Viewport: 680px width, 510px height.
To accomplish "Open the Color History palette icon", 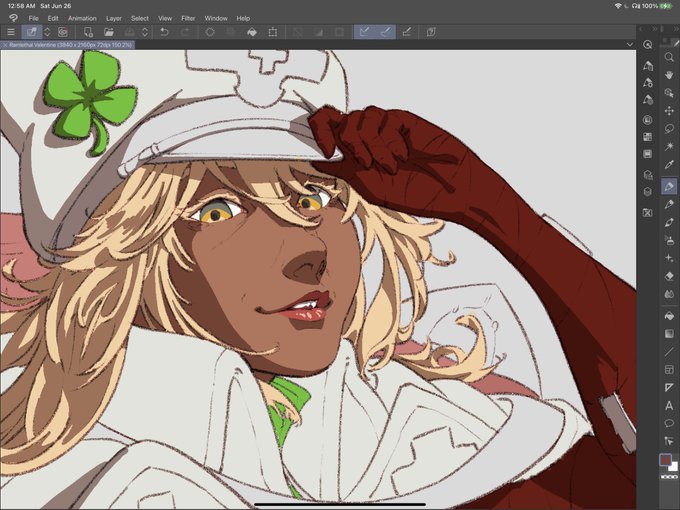I will click(647, 154).
